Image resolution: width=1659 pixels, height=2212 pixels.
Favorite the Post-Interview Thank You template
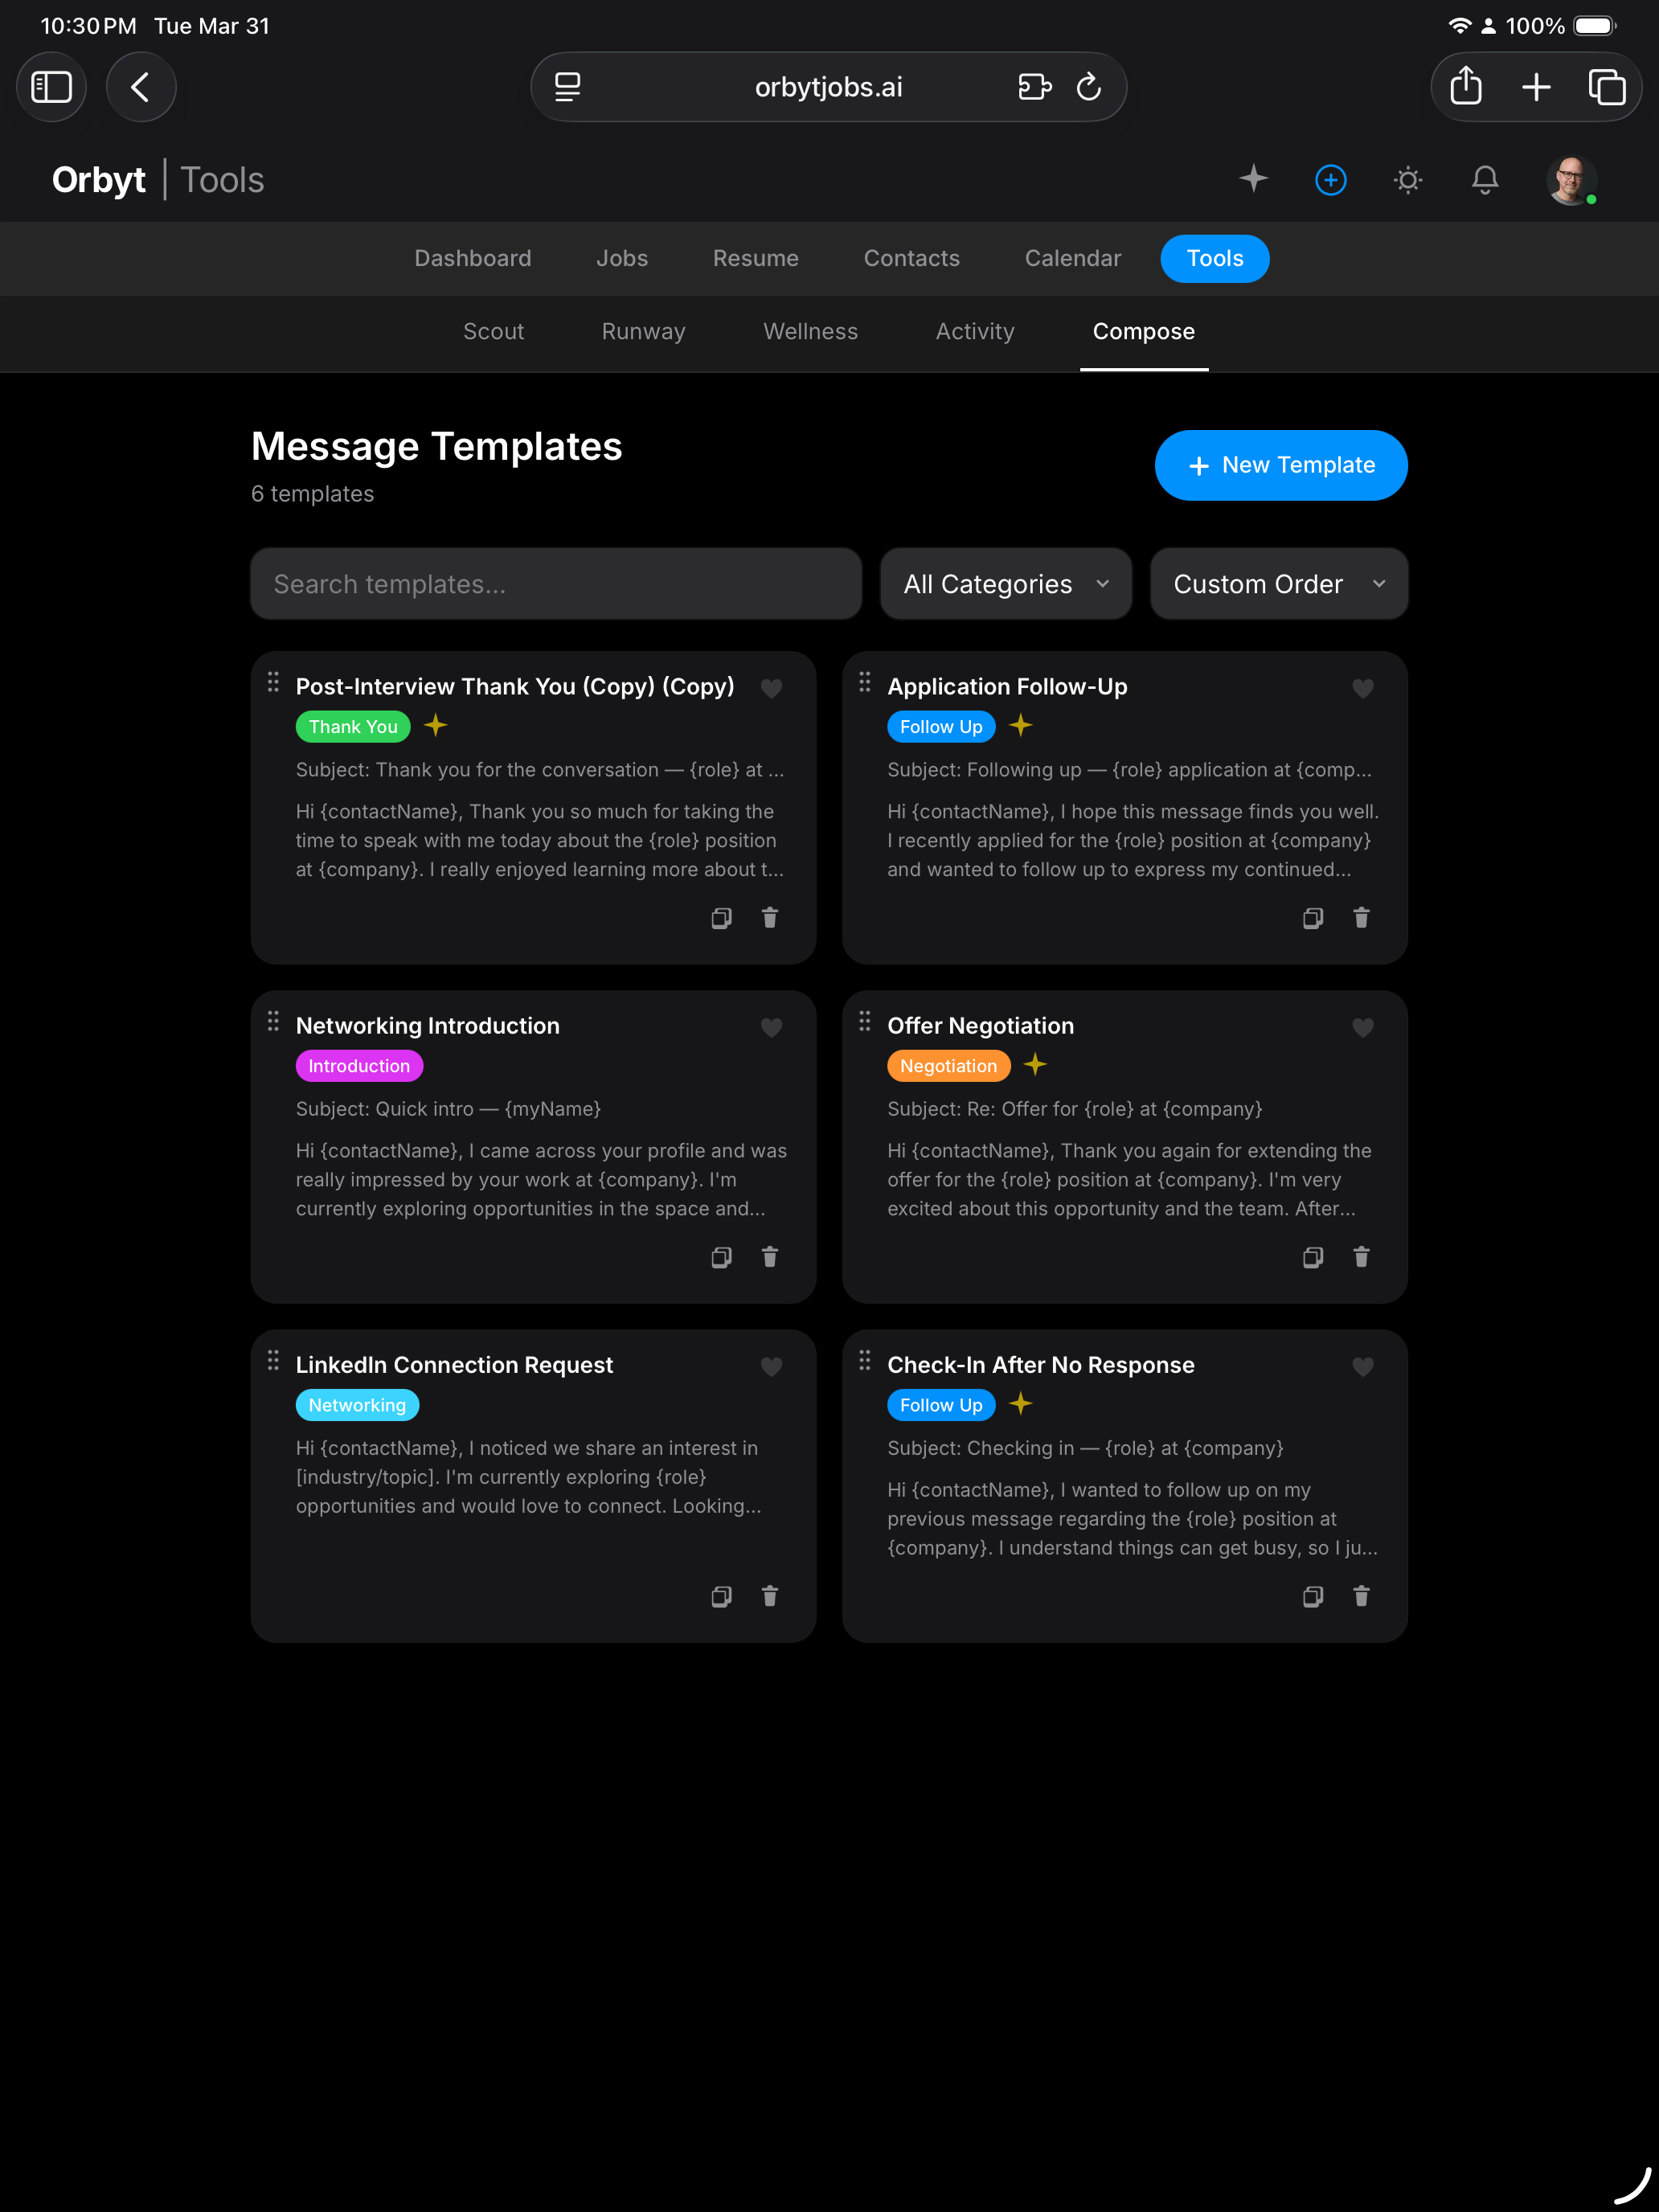(x=771, y=688)
